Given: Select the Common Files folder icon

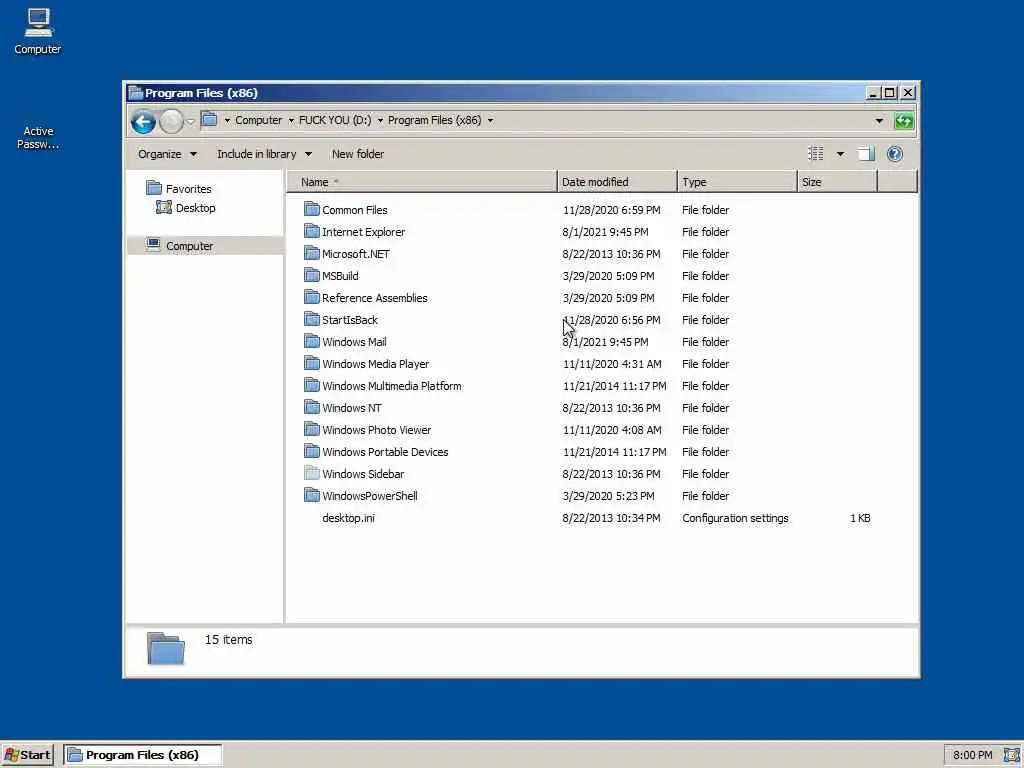Looking at the screenshot, I should tap(312, 209).
